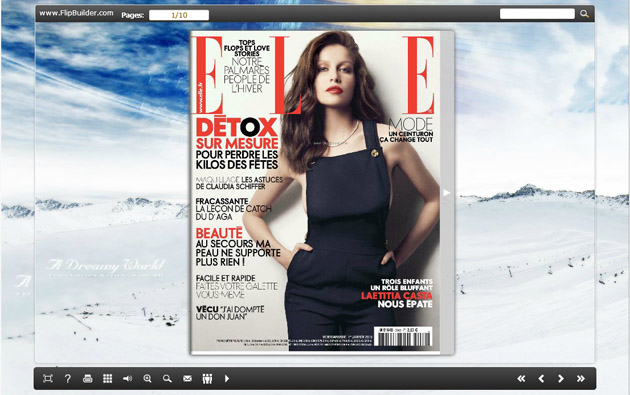Click the page number field showing 1/10
The image size is (630, 395).
179,15
